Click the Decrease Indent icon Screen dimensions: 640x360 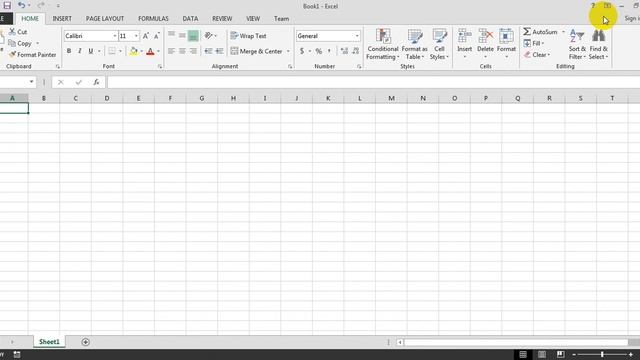[x=208, y=51]
